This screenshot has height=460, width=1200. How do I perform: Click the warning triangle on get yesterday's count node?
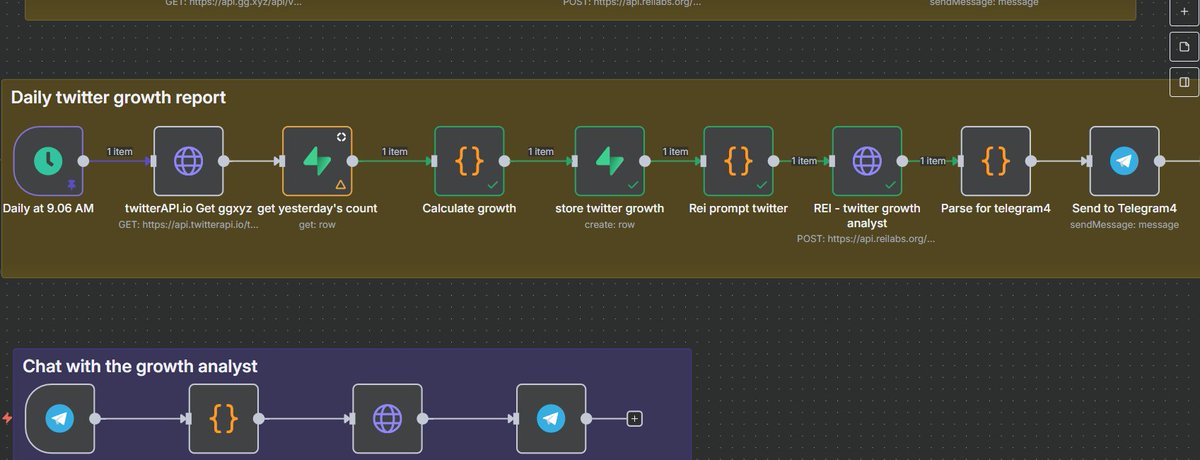[340, 185]
